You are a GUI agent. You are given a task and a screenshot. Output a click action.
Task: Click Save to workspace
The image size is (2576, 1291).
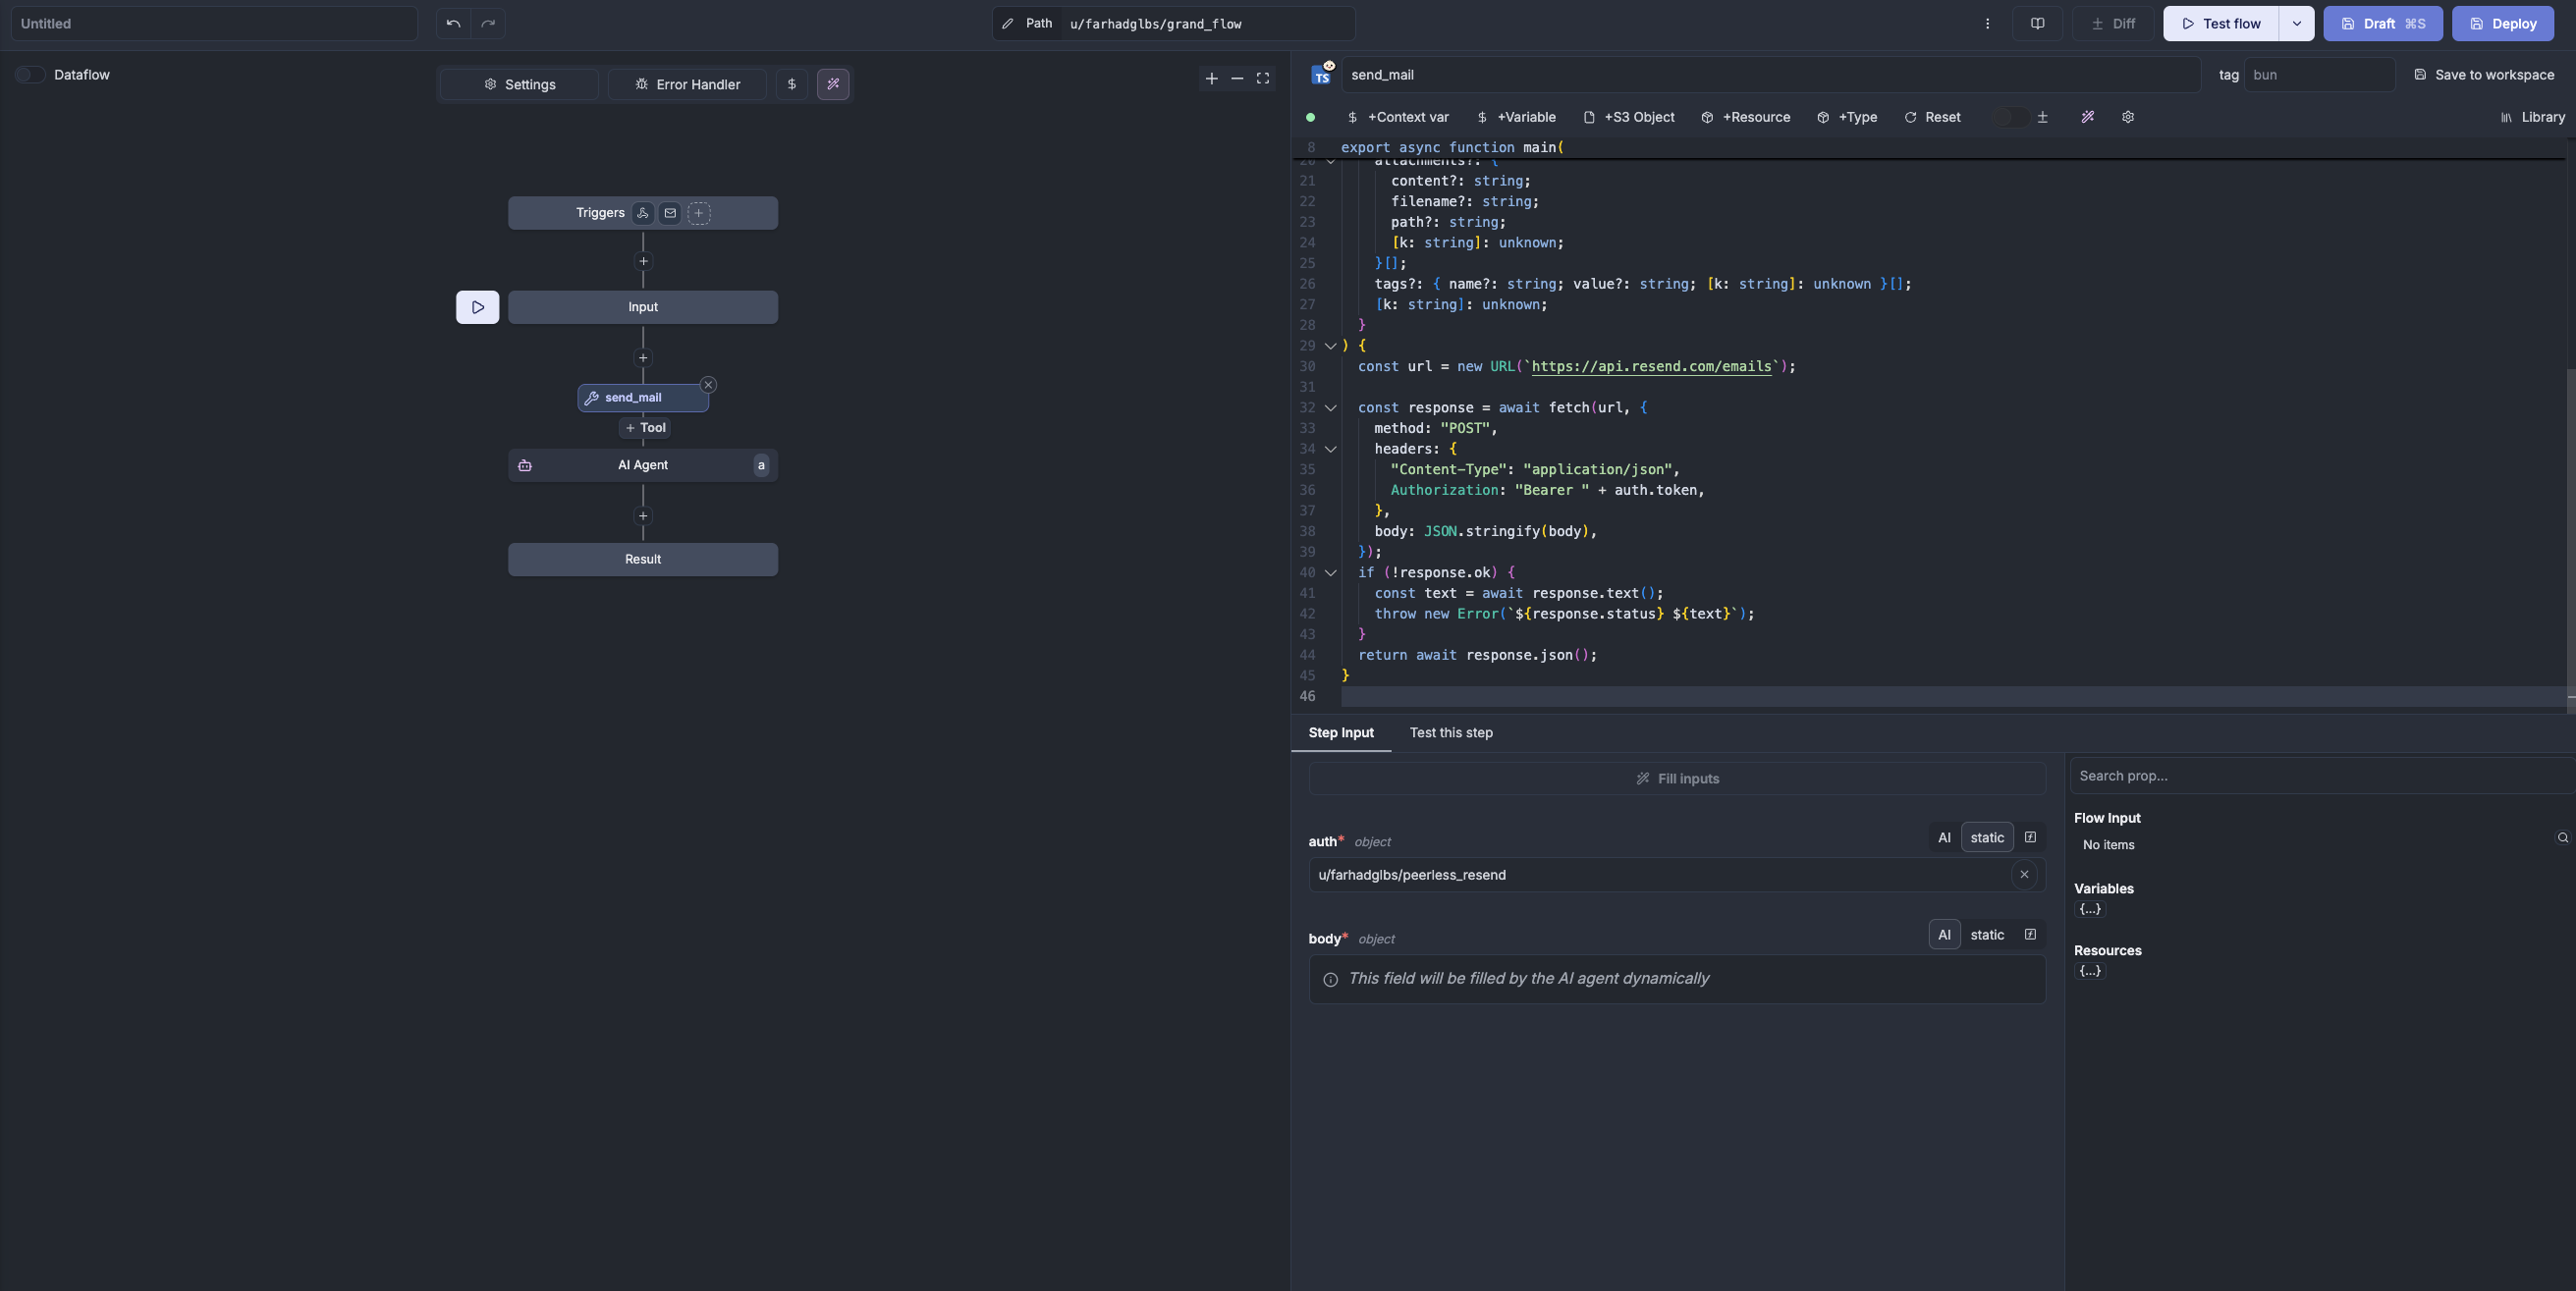[x=2486, y=74]
